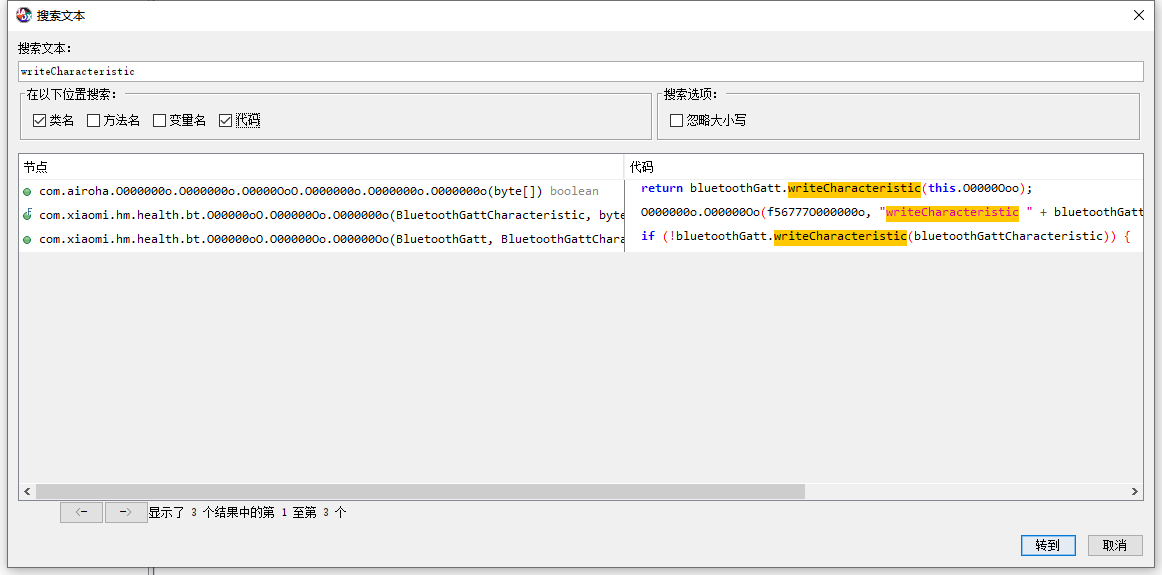
Task: Click the 转到 button
Action: 1048,545
